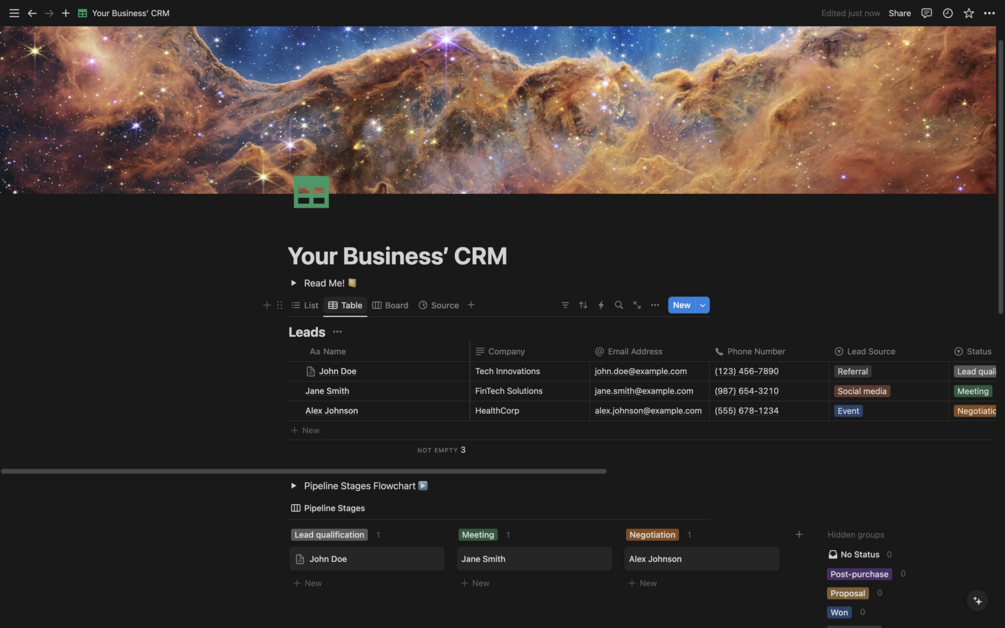Add new row below Alex Johnson
Viewport: 1005px width, 628px height.
(305, 430)
